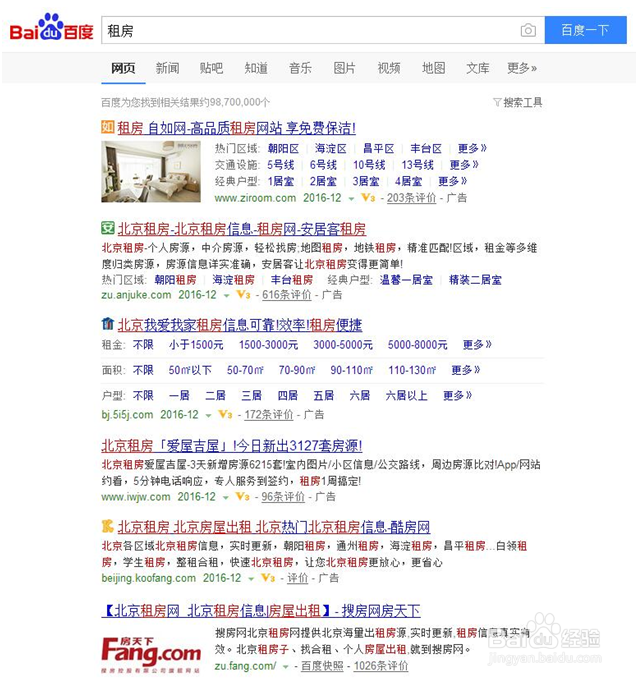
Task: Click V3 badge beside www.iwjw.com
Action: tap(242, 496)
